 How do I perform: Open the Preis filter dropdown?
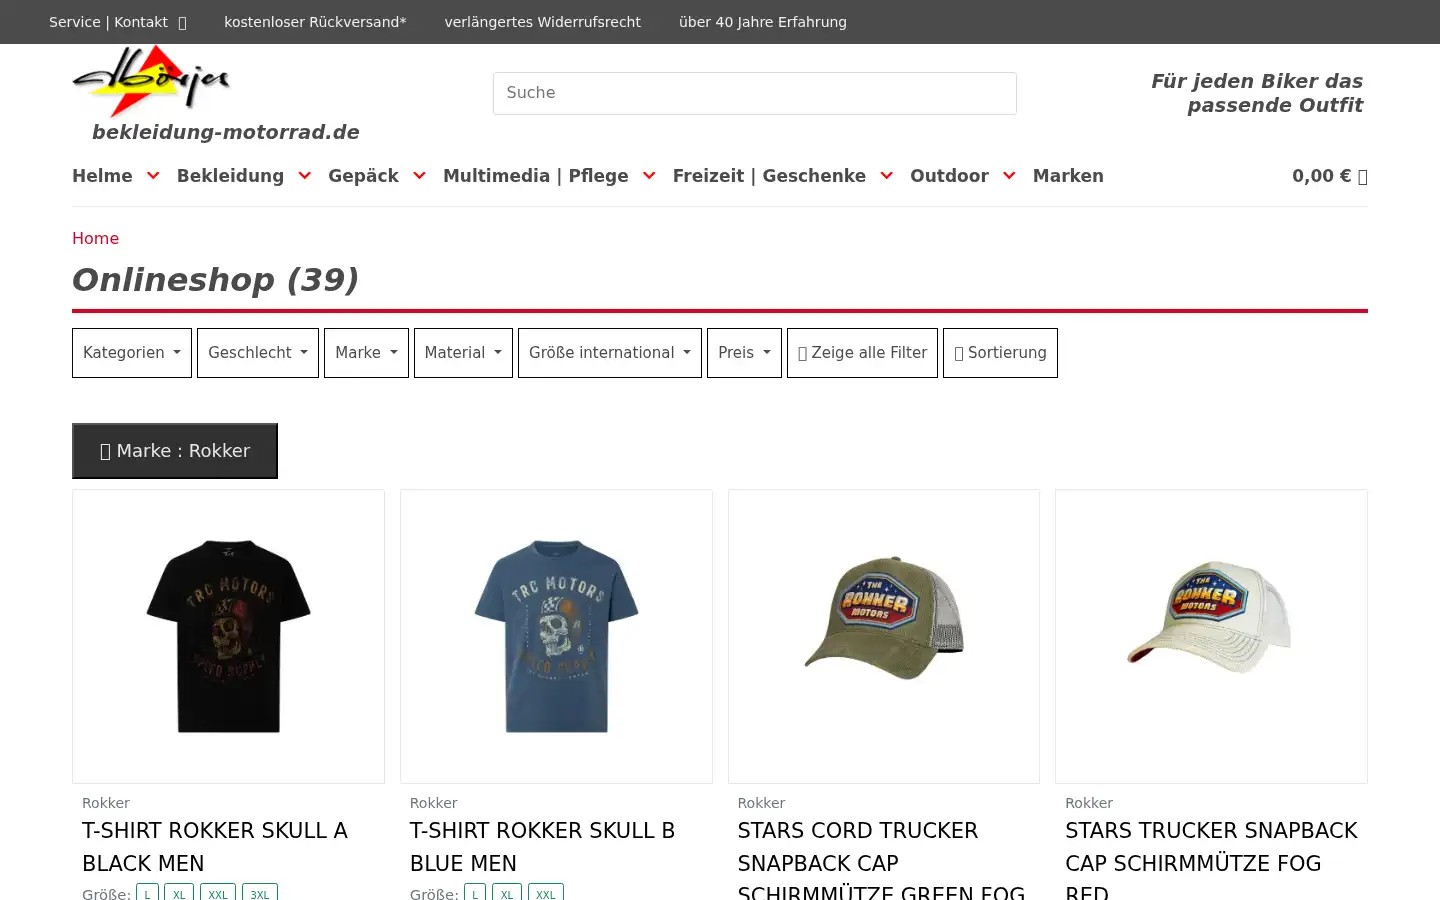(x=744, y=353)
